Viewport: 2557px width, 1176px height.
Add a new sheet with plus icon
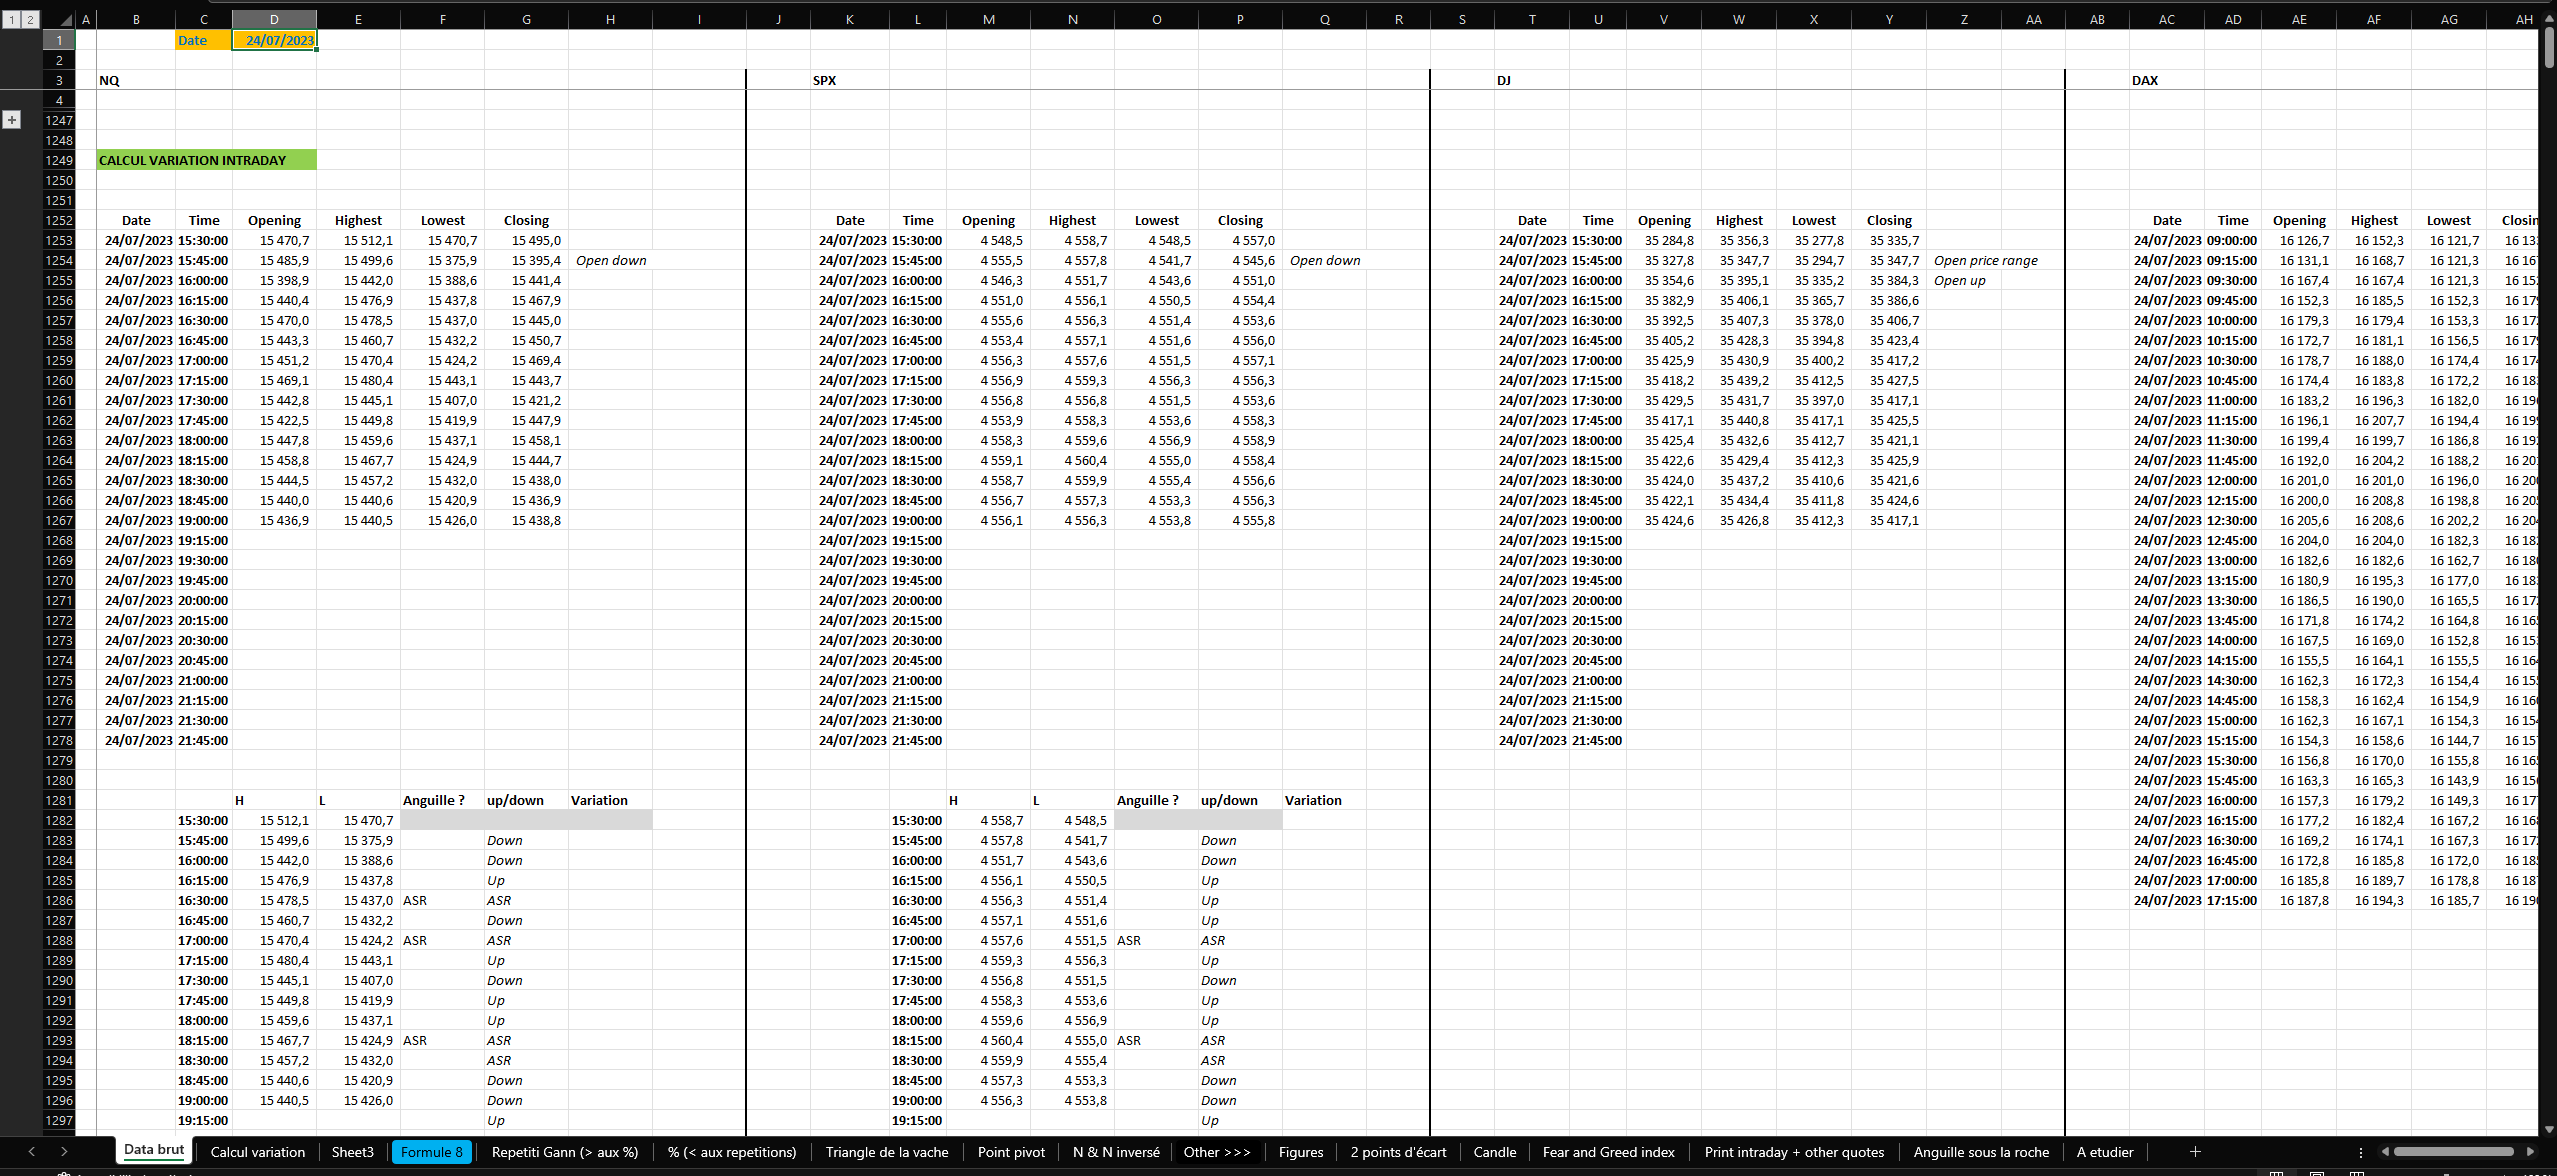(x=2195, y=1152)
